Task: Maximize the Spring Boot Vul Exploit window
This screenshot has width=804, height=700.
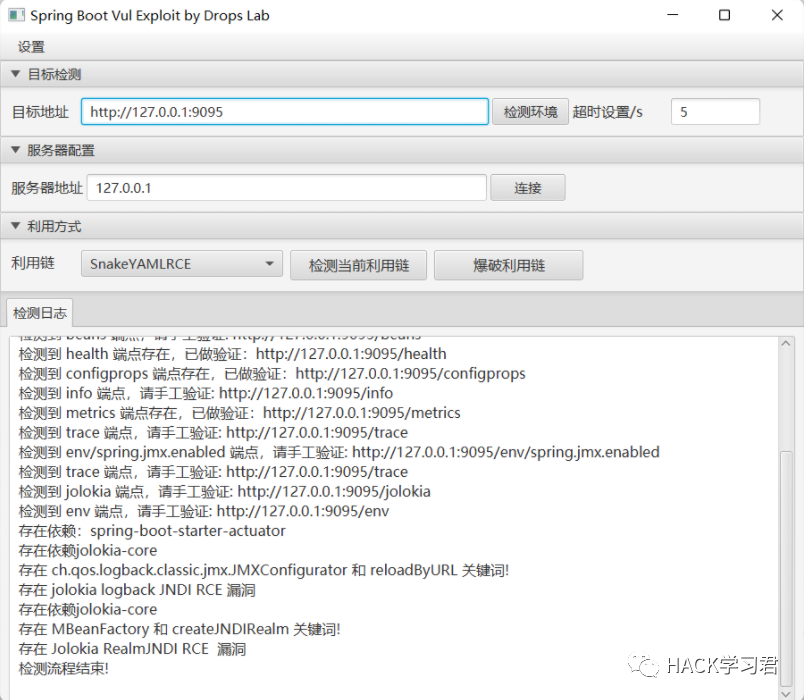Action: 725,15
